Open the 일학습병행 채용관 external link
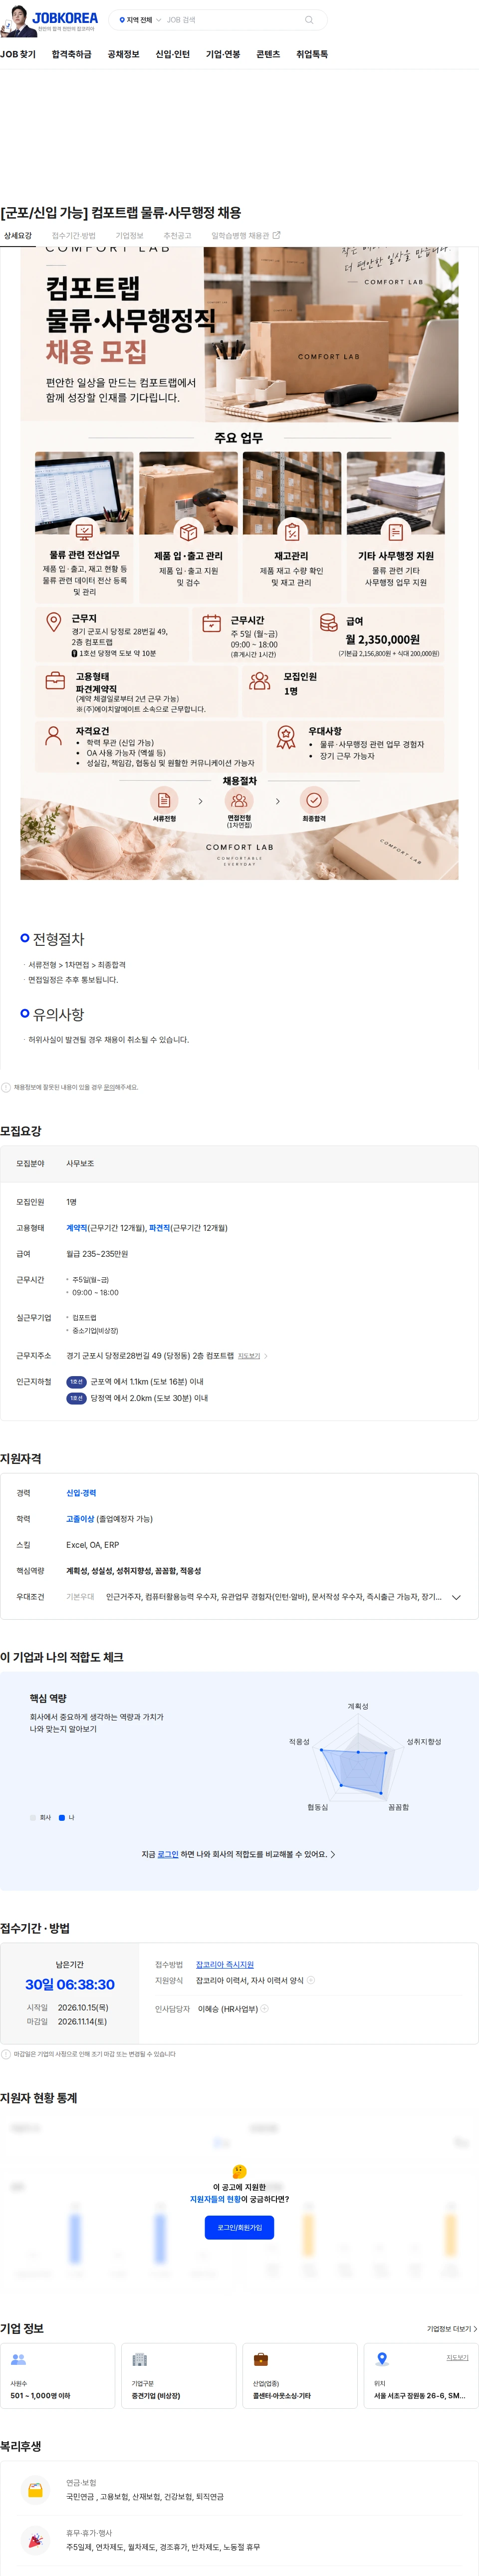This screenshot has width=479, height=2576. pyautogui.click(x=245, y=236)
